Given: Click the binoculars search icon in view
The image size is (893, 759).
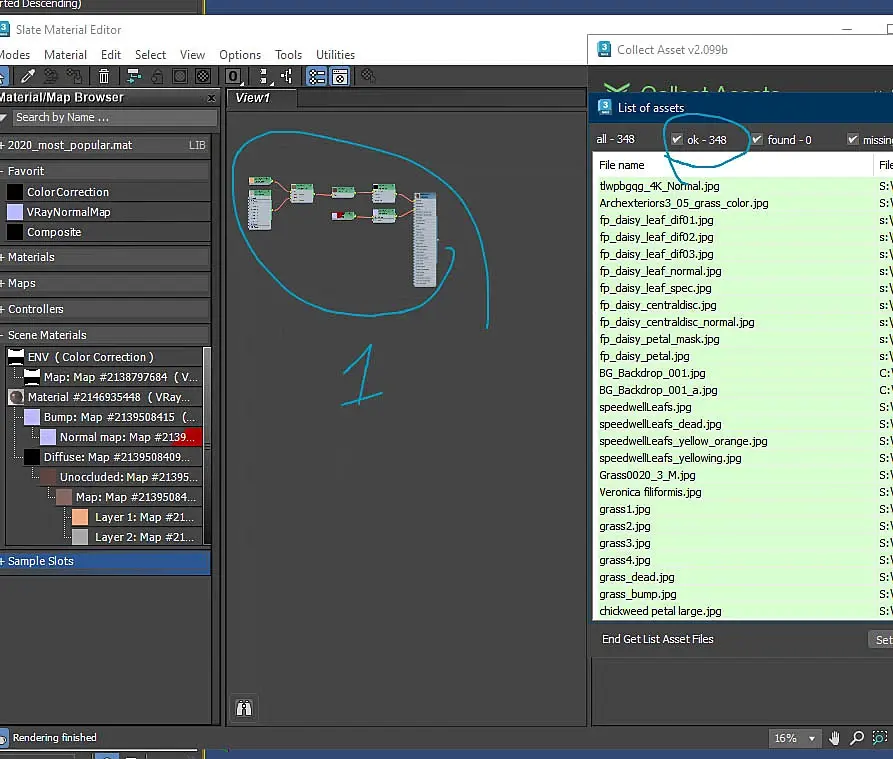Looking at the screenshot, I should coord(243,708).
